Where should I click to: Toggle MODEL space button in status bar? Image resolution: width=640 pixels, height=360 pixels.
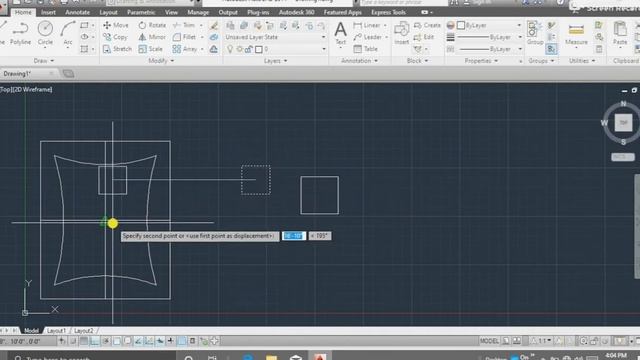489,341
